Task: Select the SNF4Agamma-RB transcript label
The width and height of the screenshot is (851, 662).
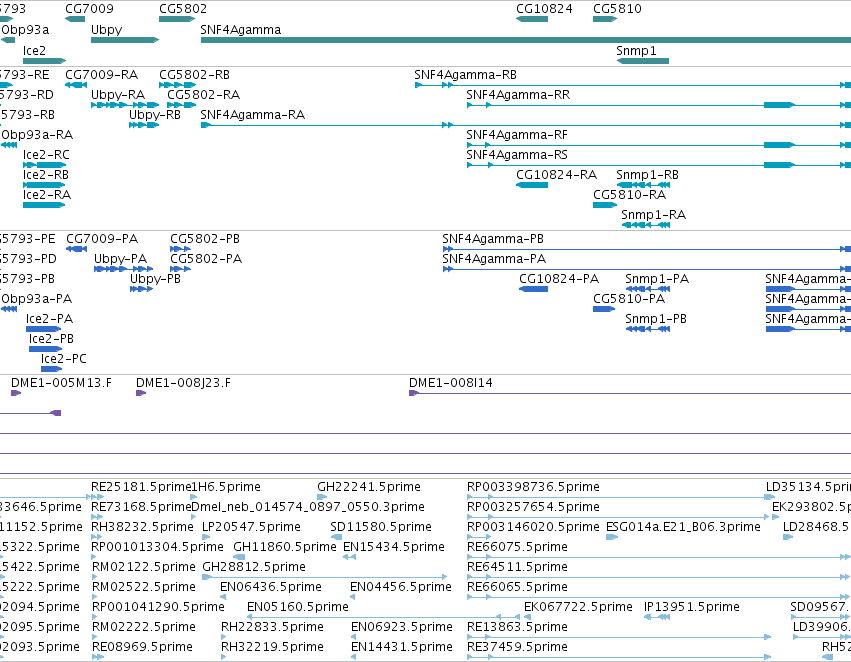Action: (465, 75)
